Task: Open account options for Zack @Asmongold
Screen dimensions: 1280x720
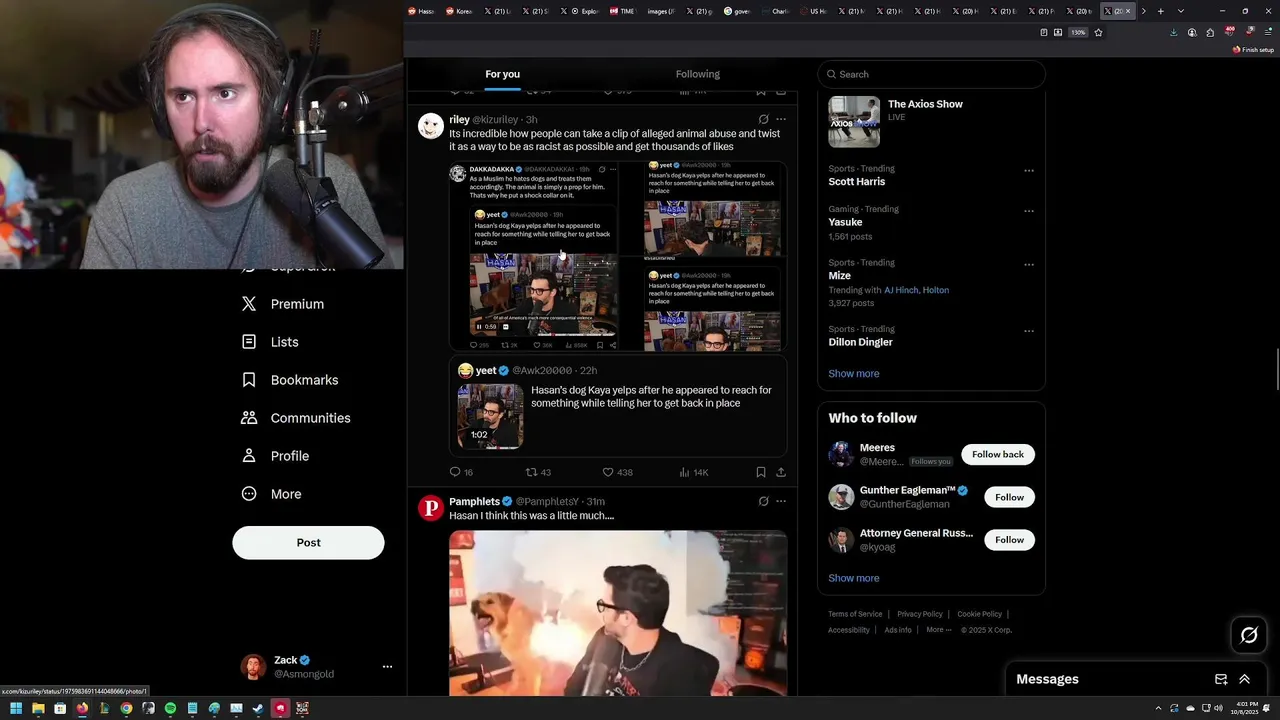Action: point(387,667)
